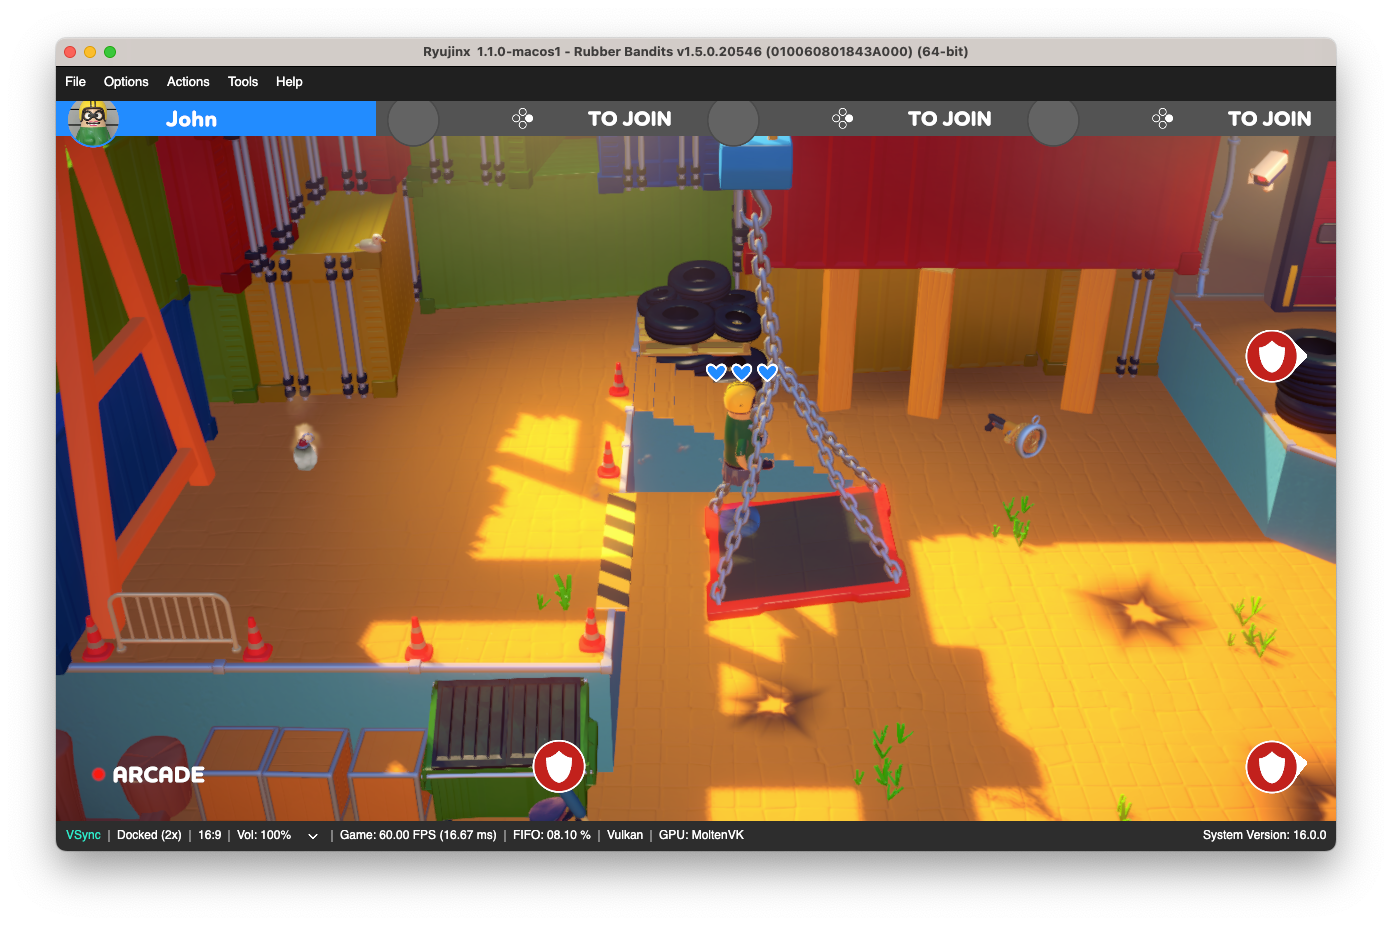
Task: Toggle VSync in the status bar
Action: (83, 835)
